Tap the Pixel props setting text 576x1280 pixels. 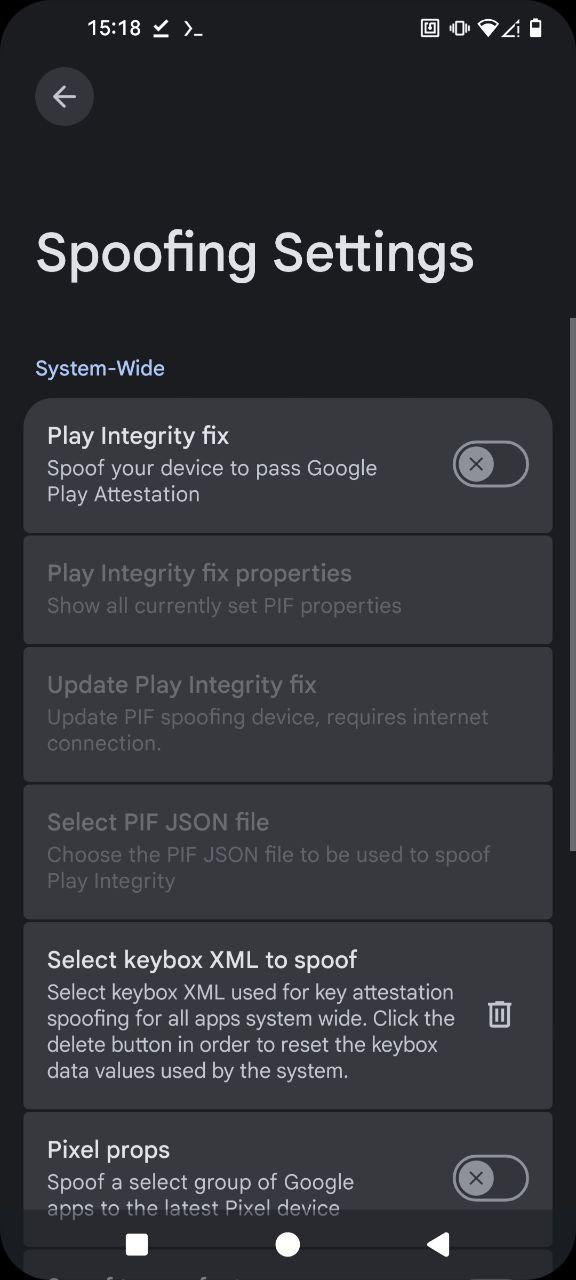tap(108, 1150)
